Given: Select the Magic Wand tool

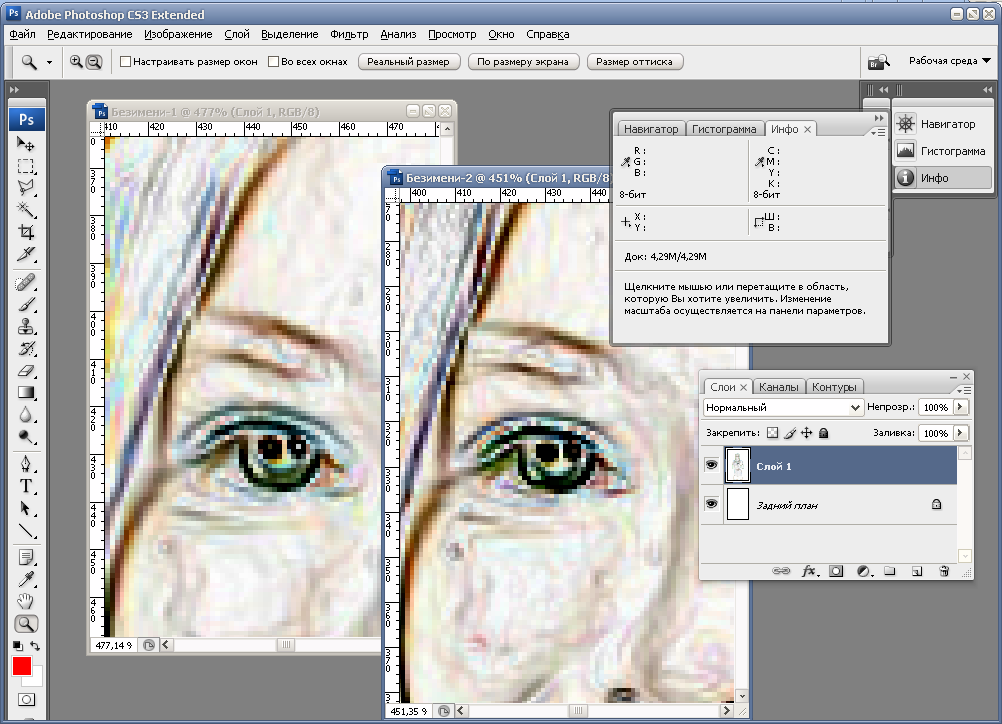Looking at the screenshot, I should (x=26, y=210).
